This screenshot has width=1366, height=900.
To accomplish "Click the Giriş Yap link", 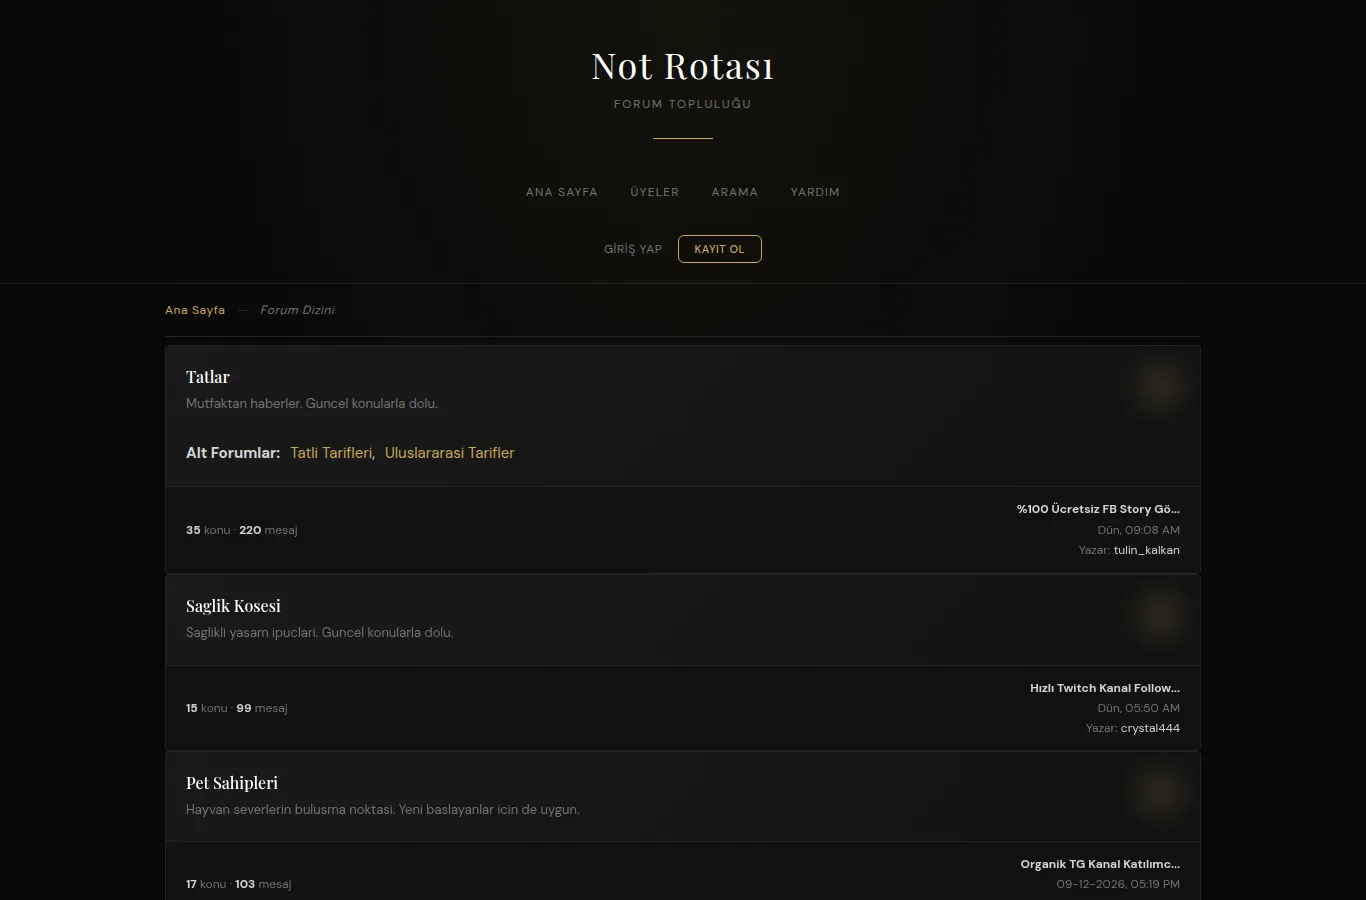I will click(633, 249).
